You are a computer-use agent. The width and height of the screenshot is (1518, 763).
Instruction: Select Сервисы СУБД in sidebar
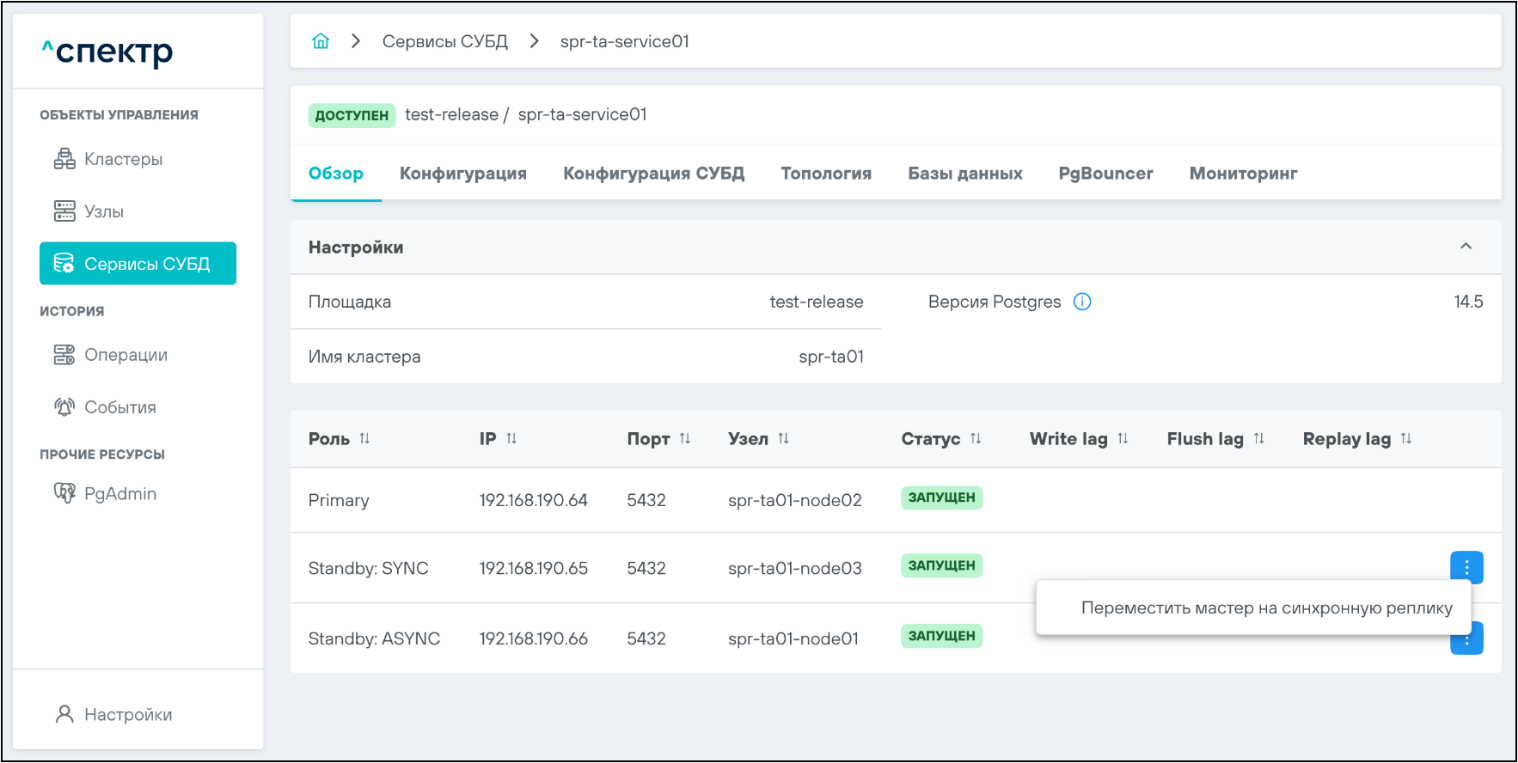click(138, 264)
